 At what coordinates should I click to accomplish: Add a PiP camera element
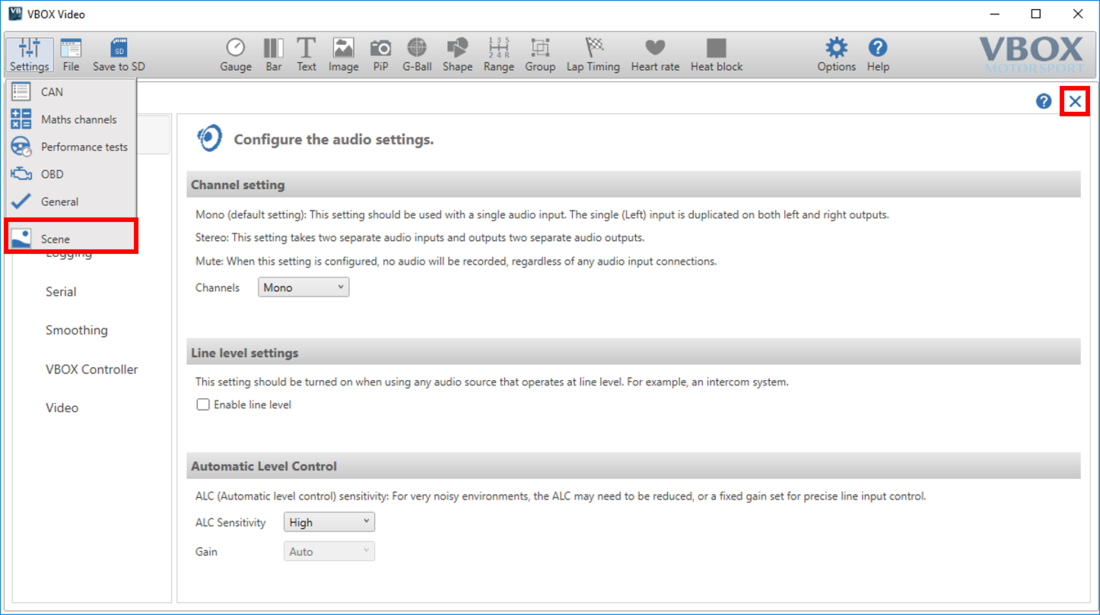(381, 55)
